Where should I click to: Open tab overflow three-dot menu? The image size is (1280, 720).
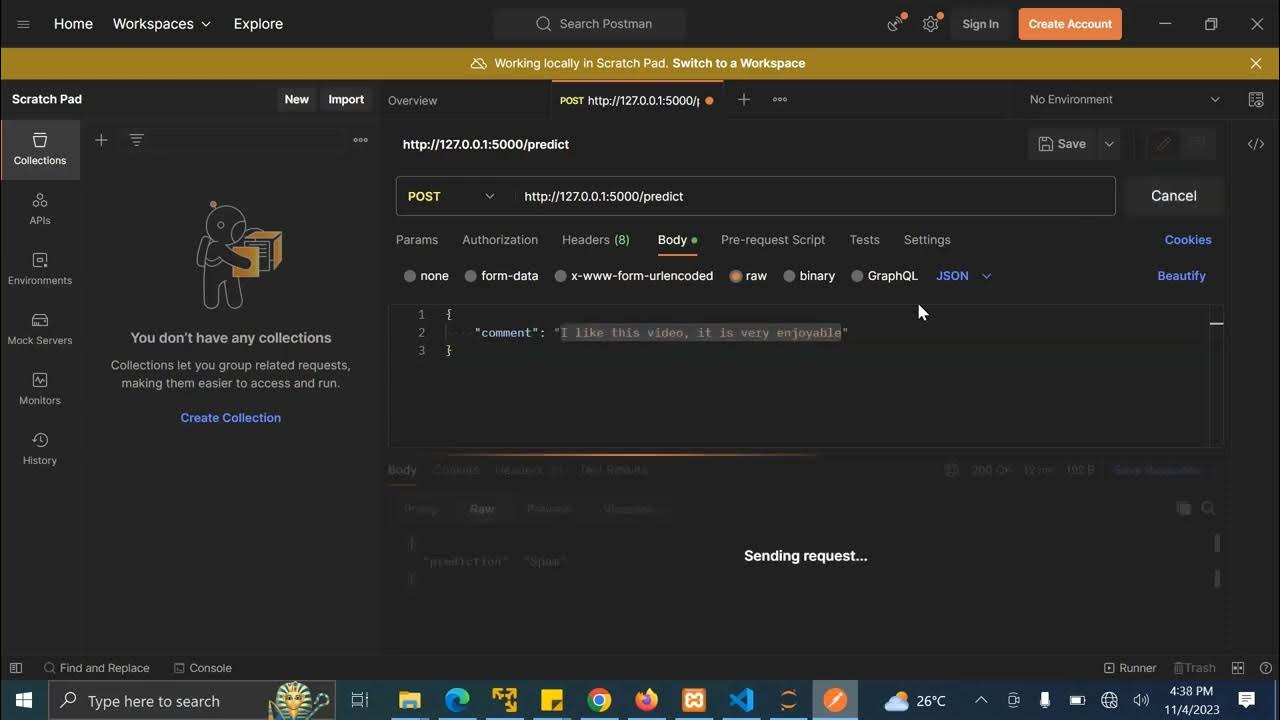pyautogui.click(x=780, y=99)
